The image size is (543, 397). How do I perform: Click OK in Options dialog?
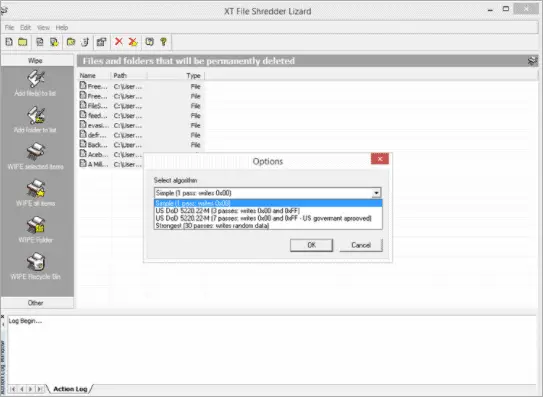[x=311, y=245]
